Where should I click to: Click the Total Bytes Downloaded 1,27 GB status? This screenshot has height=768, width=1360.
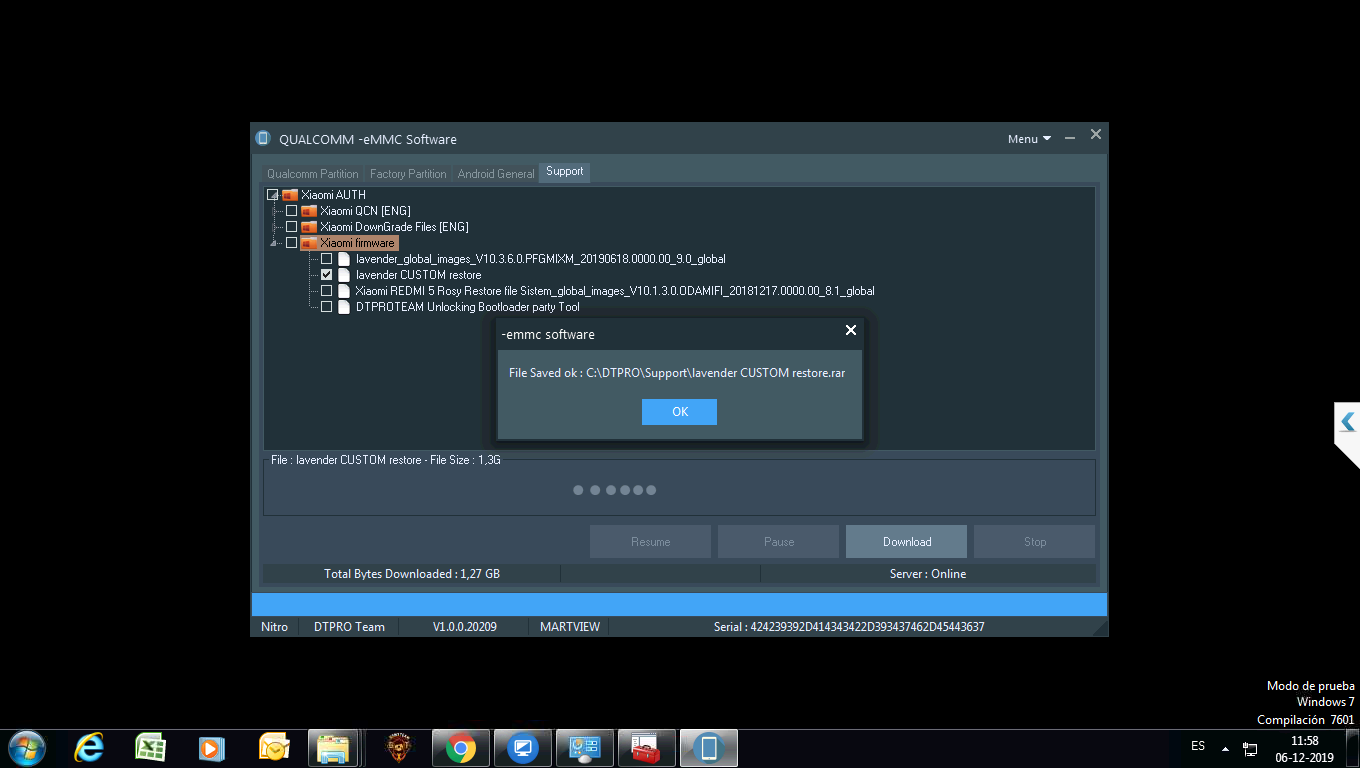pos(412,574)
